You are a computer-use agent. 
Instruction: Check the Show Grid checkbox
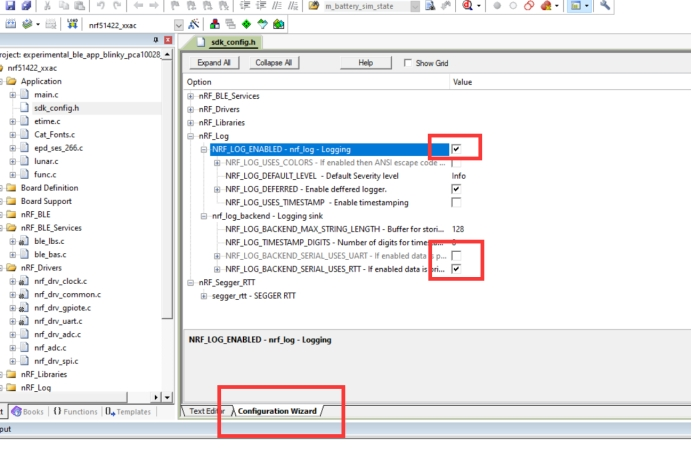pyautogui.click(x=407, y=63)
